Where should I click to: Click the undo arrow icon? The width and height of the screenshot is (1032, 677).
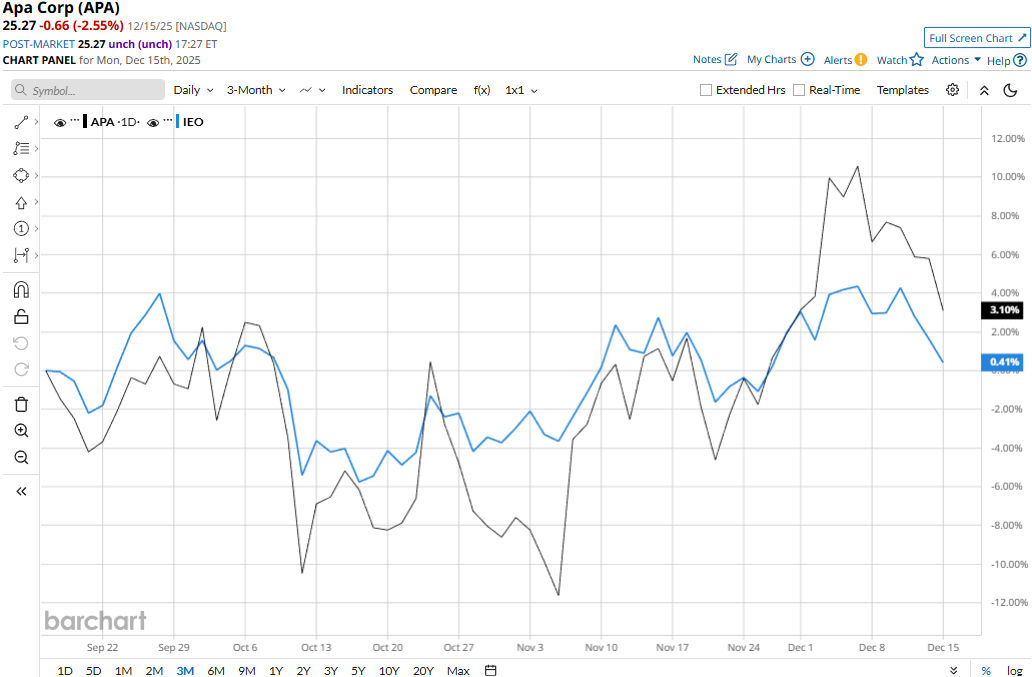[x=21, y=343]
